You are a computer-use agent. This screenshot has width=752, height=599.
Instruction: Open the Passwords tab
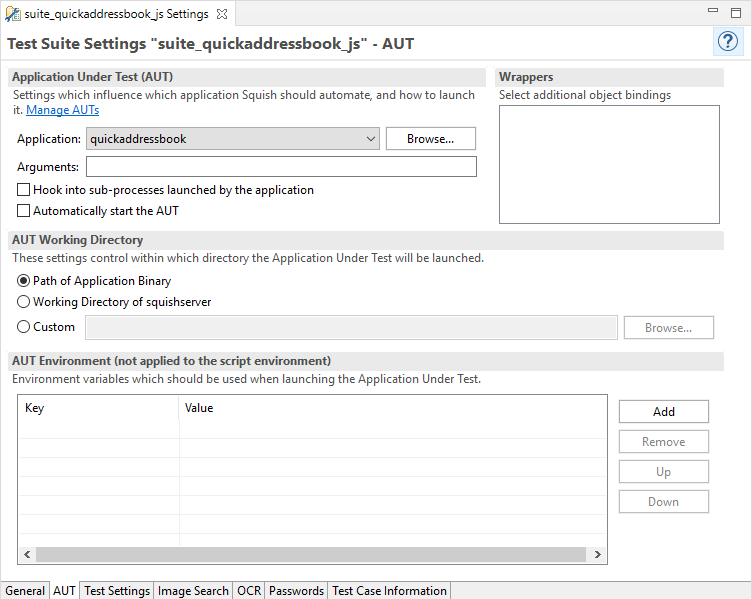point(296,591)
